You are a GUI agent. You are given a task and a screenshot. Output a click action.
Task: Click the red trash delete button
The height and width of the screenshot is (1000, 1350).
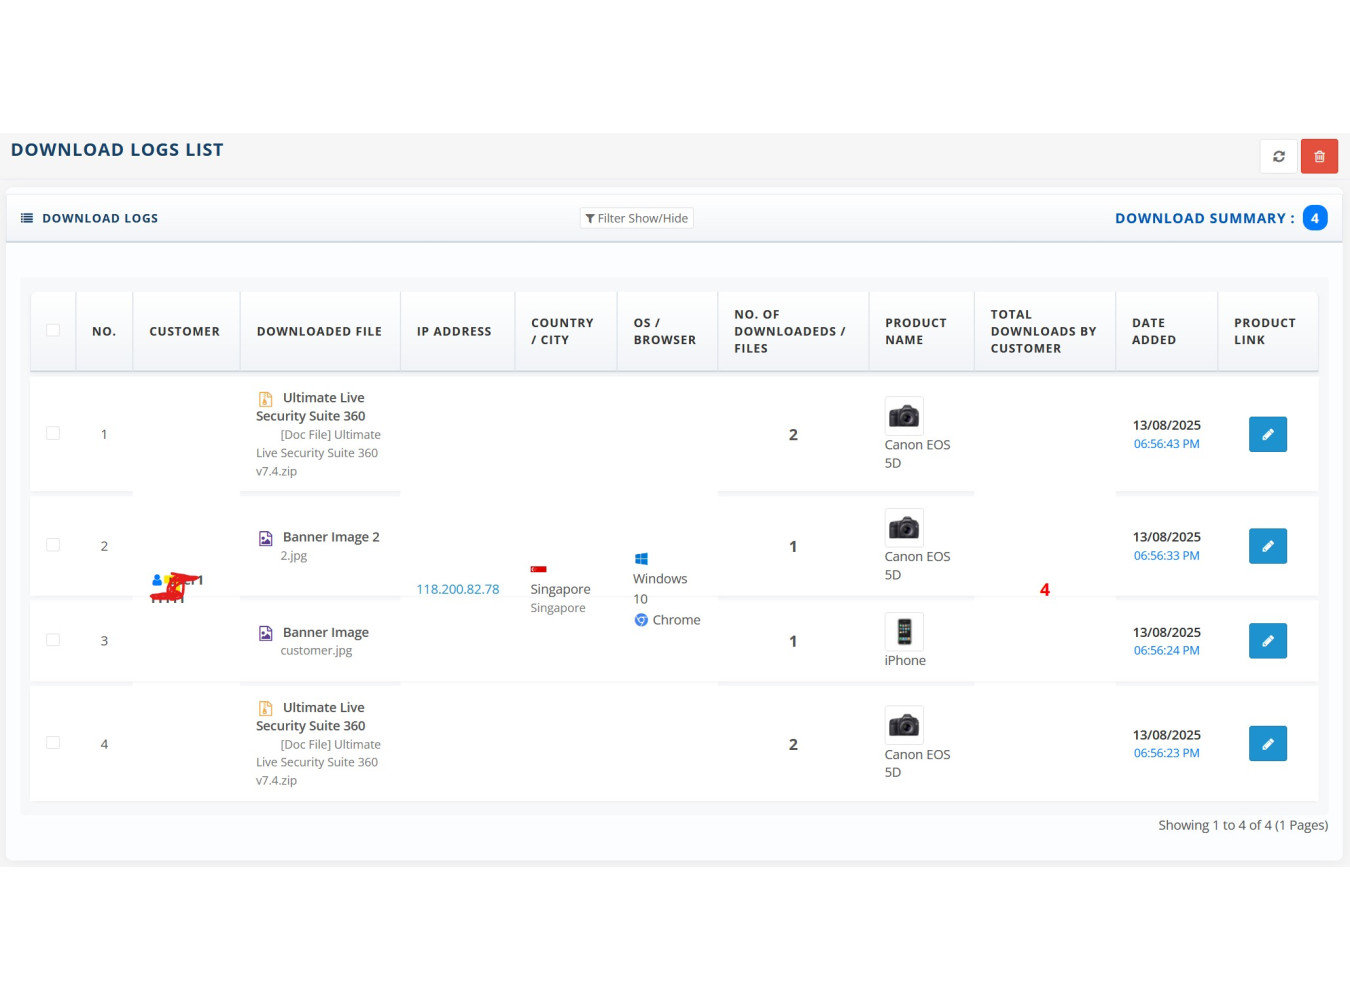pyautogui.click(x=1319, y=156)
